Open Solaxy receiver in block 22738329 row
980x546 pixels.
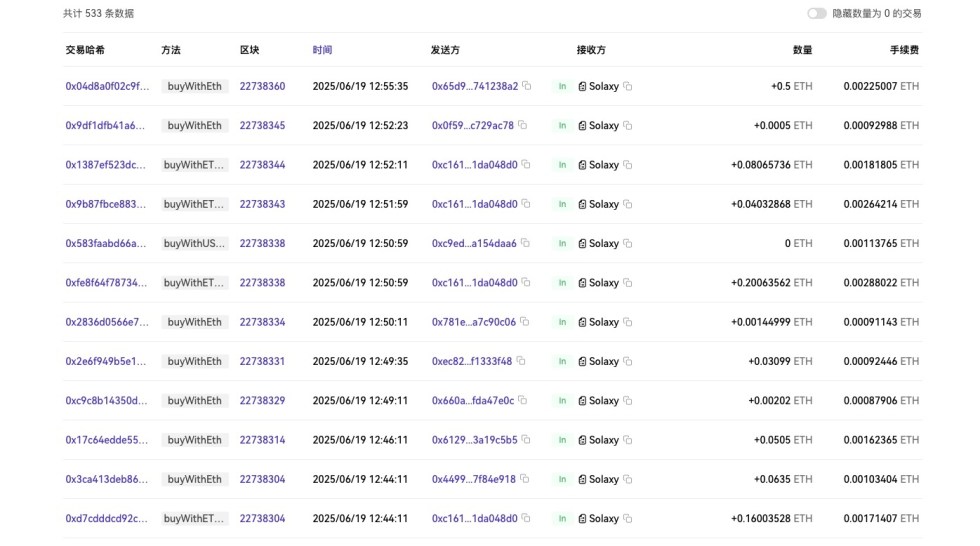[604, 401]
